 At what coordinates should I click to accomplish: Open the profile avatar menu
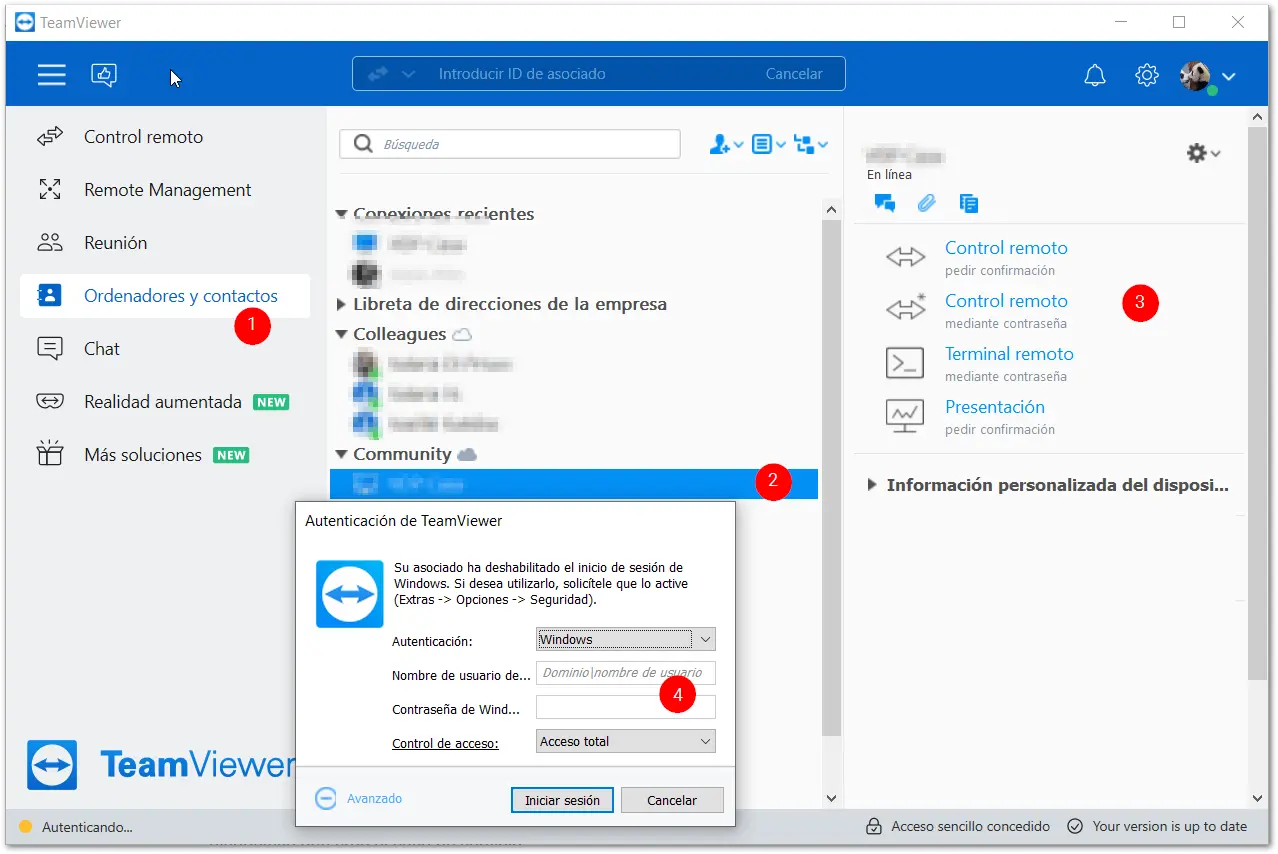(x=1196, y=76)
